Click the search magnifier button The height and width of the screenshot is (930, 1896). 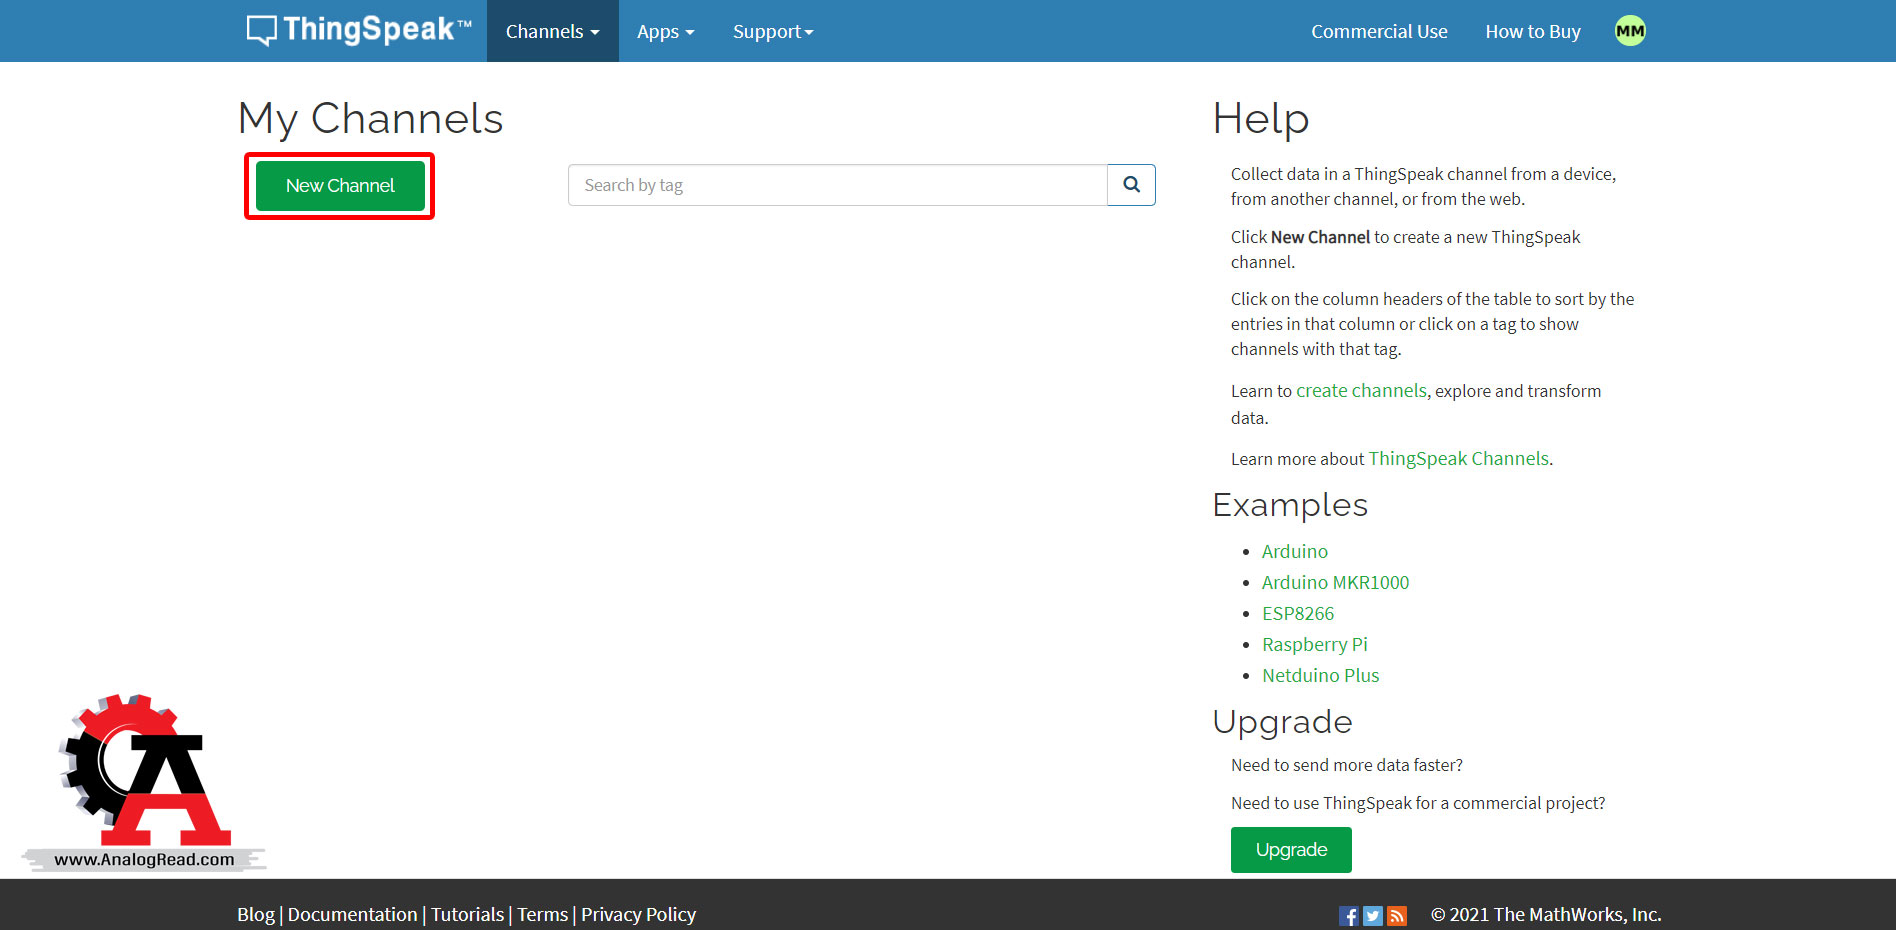pyautogui.click(x=1131, y=185)
